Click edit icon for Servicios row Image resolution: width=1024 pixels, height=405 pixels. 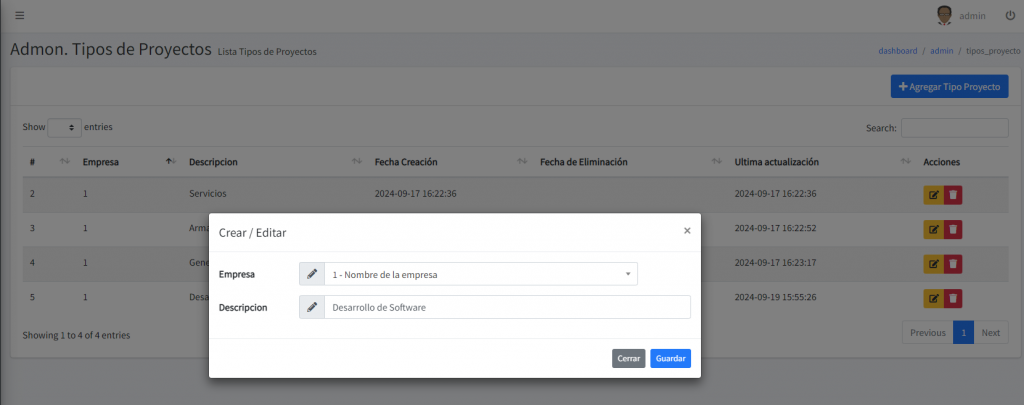(x=933, y=195)
